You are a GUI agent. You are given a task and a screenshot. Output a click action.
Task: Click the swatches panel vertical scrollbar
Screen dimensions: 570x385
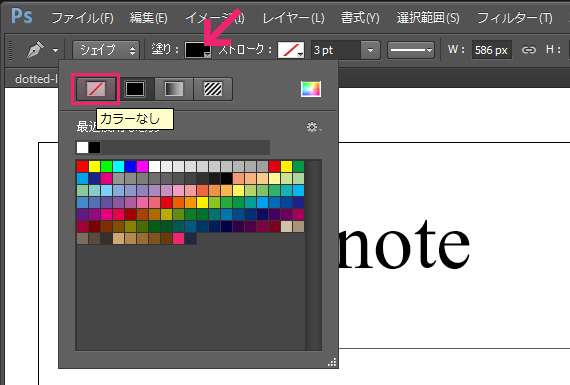point(313,255)
